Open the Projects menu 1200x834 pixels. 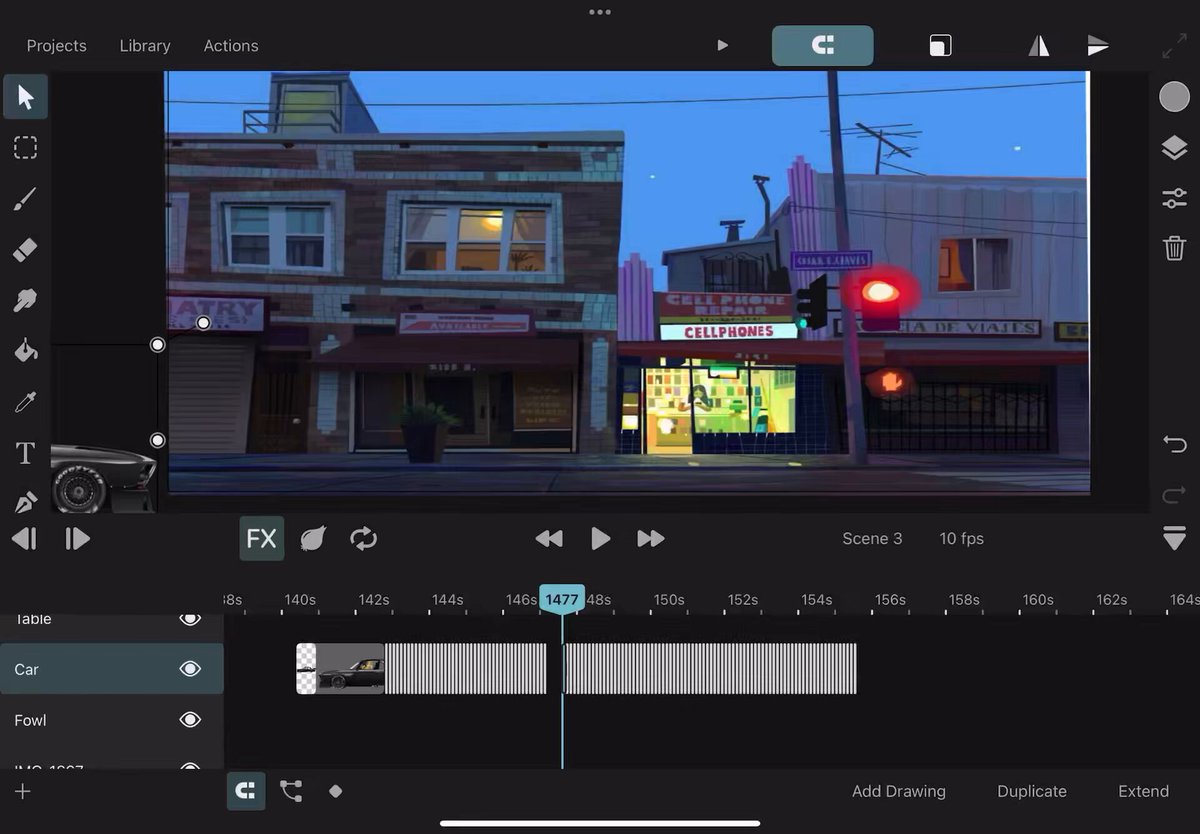[x=56, y=46]
